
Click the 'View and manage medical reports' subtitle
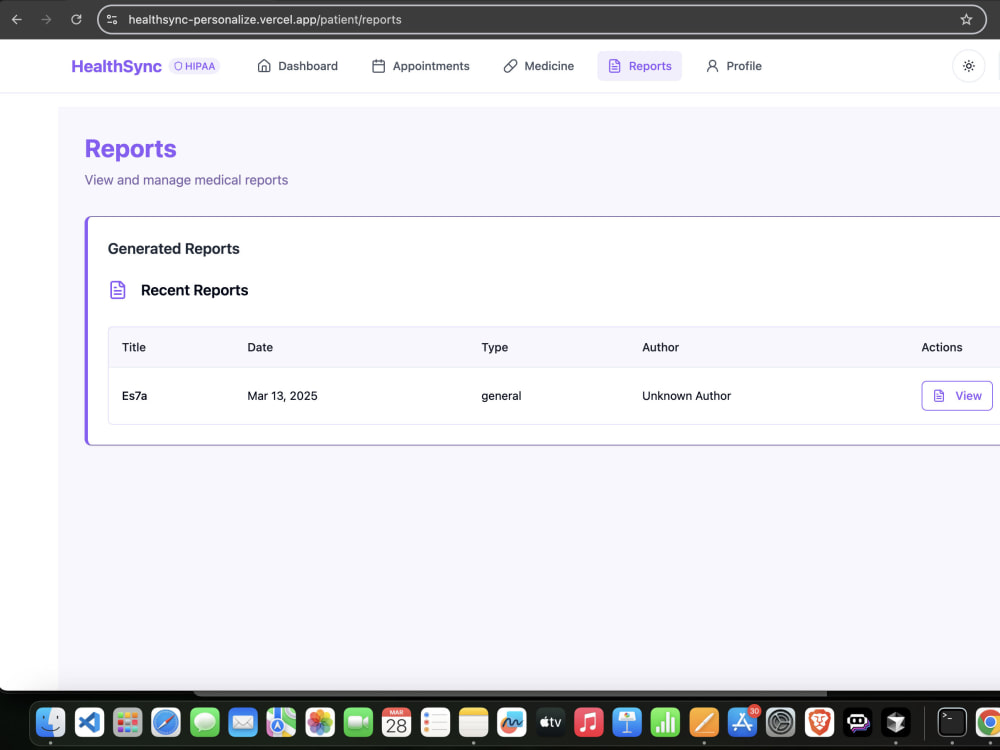(186, 180)
